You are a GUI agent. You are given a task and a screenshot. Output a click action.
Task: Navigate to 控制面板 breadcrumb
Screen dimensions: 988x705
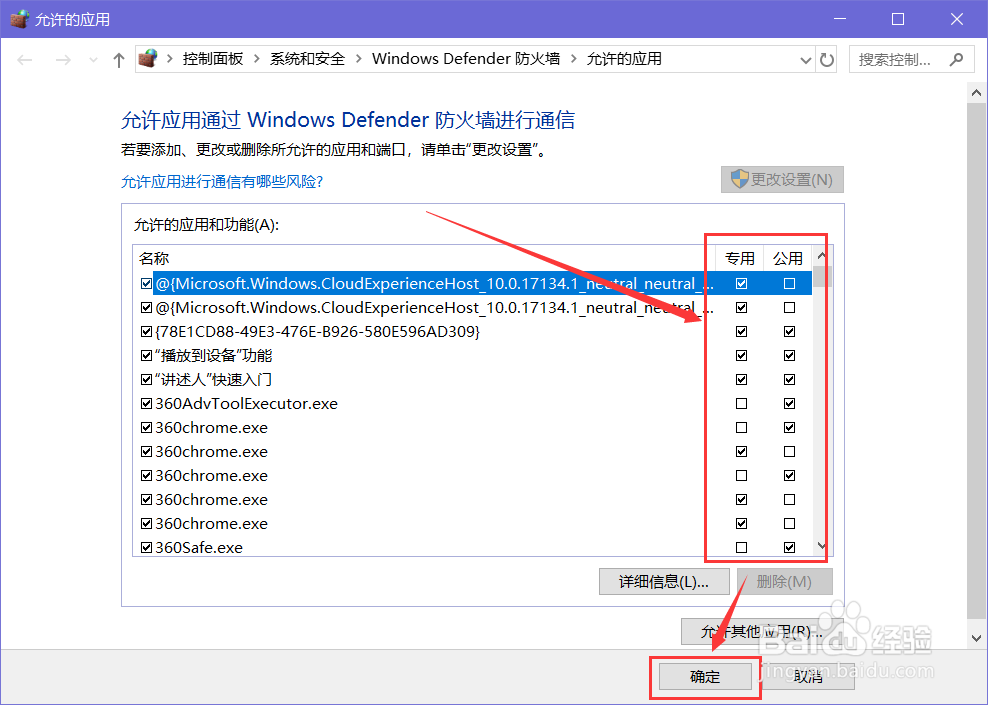[x=213, y=59]
